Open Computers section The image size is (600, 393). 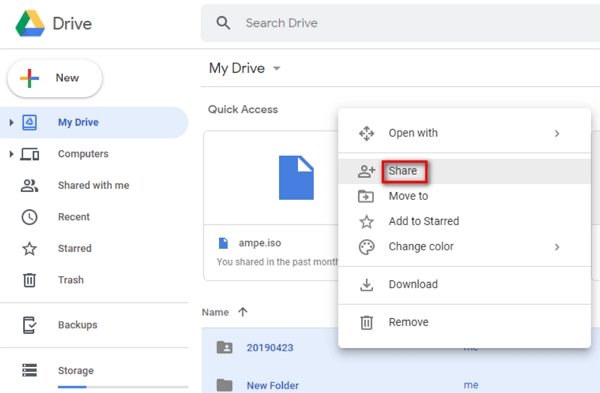coord(83,154)
